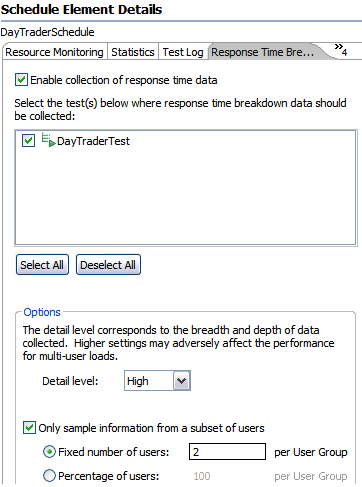This screenshot has width=362, height=487.
Task: Click the fixed number of users field
Action: tap(227, 452)
